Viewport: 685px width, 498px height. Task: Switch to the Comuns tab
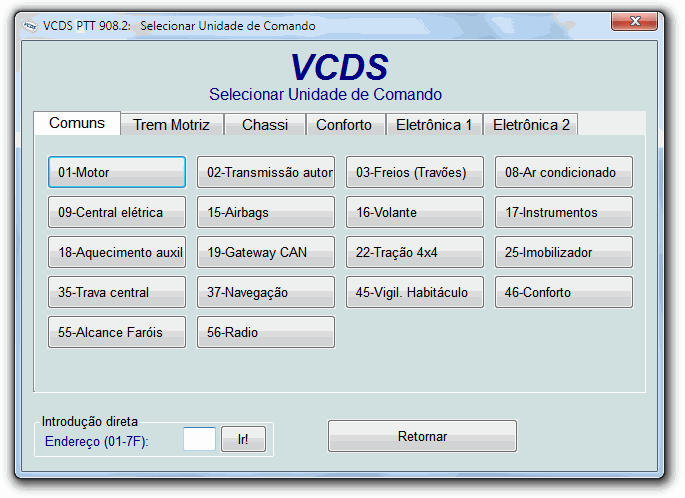point(77,123)
